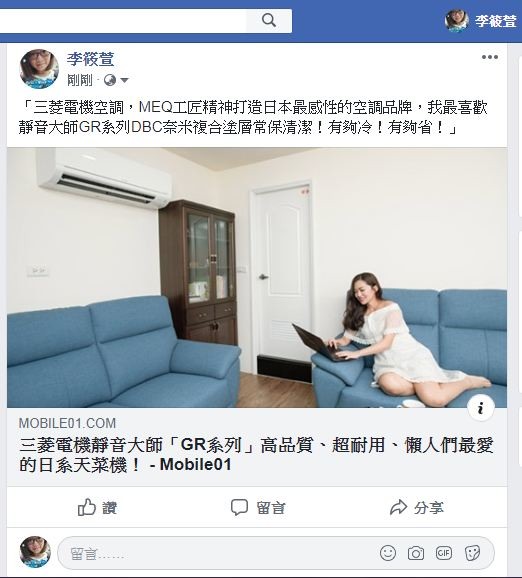This screenshot has height=578, width=522.
Task: Click the 留言 comment button
Action: (258, 507)
